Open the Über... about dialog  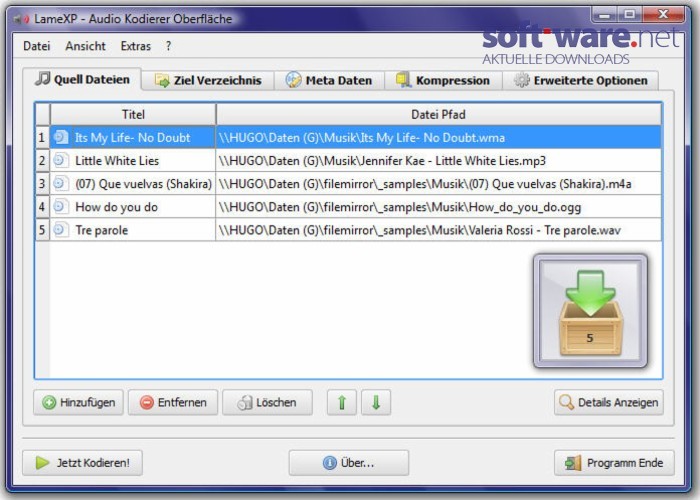tap(349, 463)
